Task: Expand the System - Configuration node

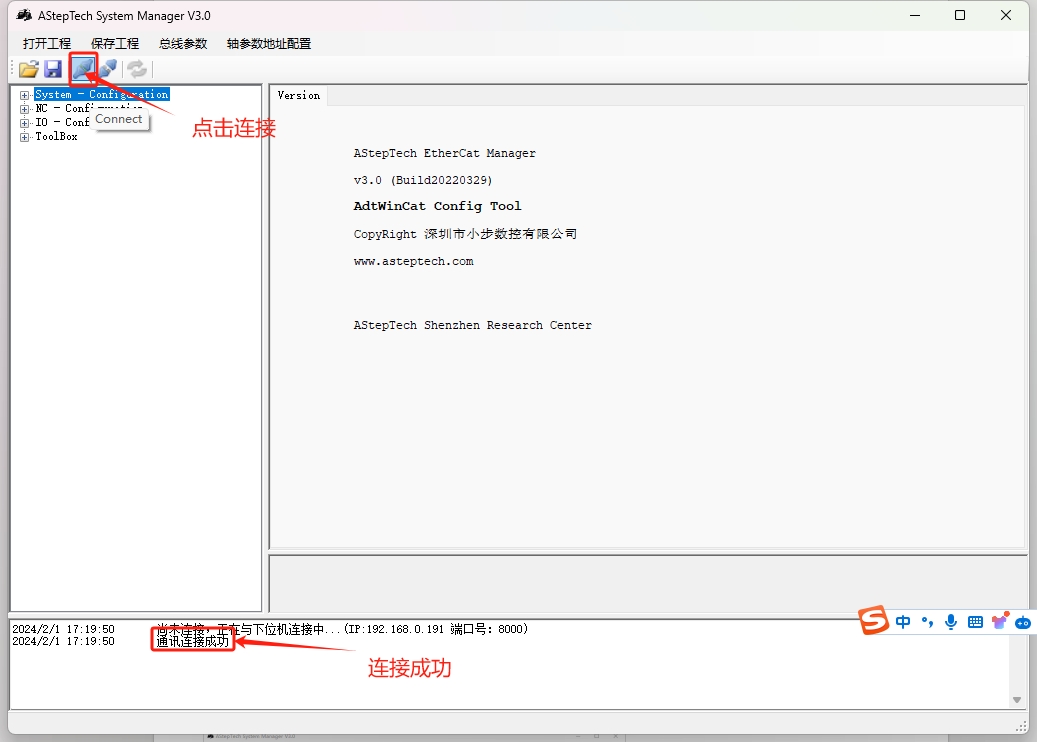Action: 24,95
